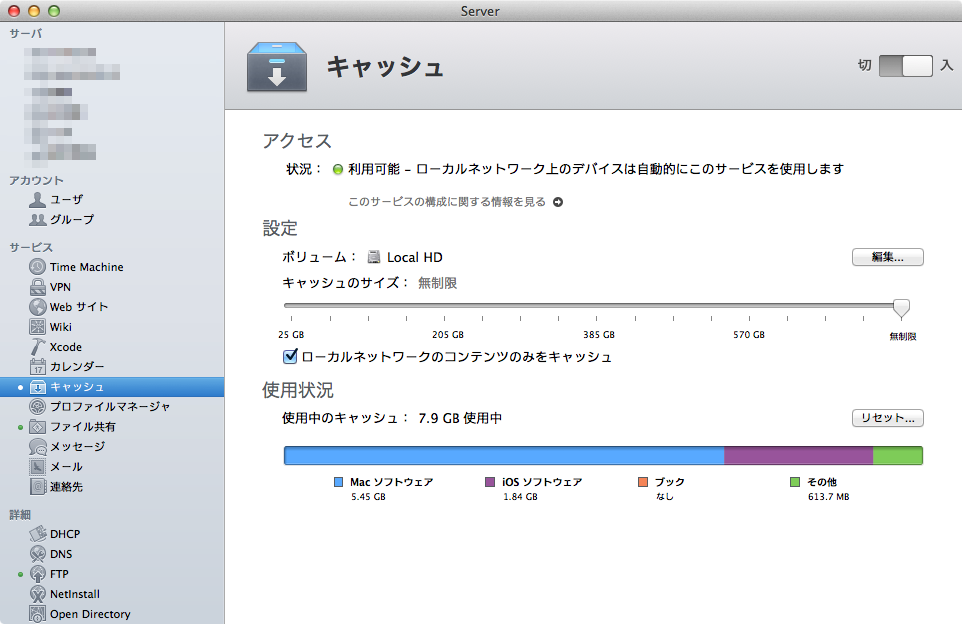Click the large キャッシュ header icon
Viewport: 962px width, 624px height.
(277, 67)
